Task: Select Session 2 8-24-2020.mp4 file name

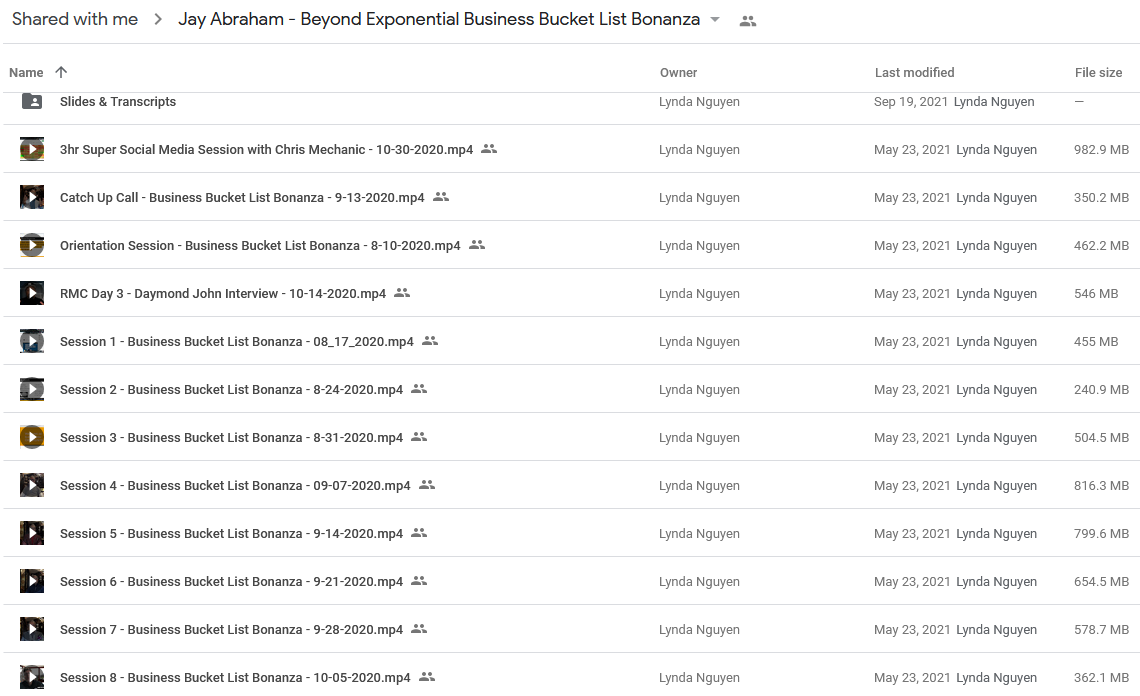Action: (x=231, y=390)
